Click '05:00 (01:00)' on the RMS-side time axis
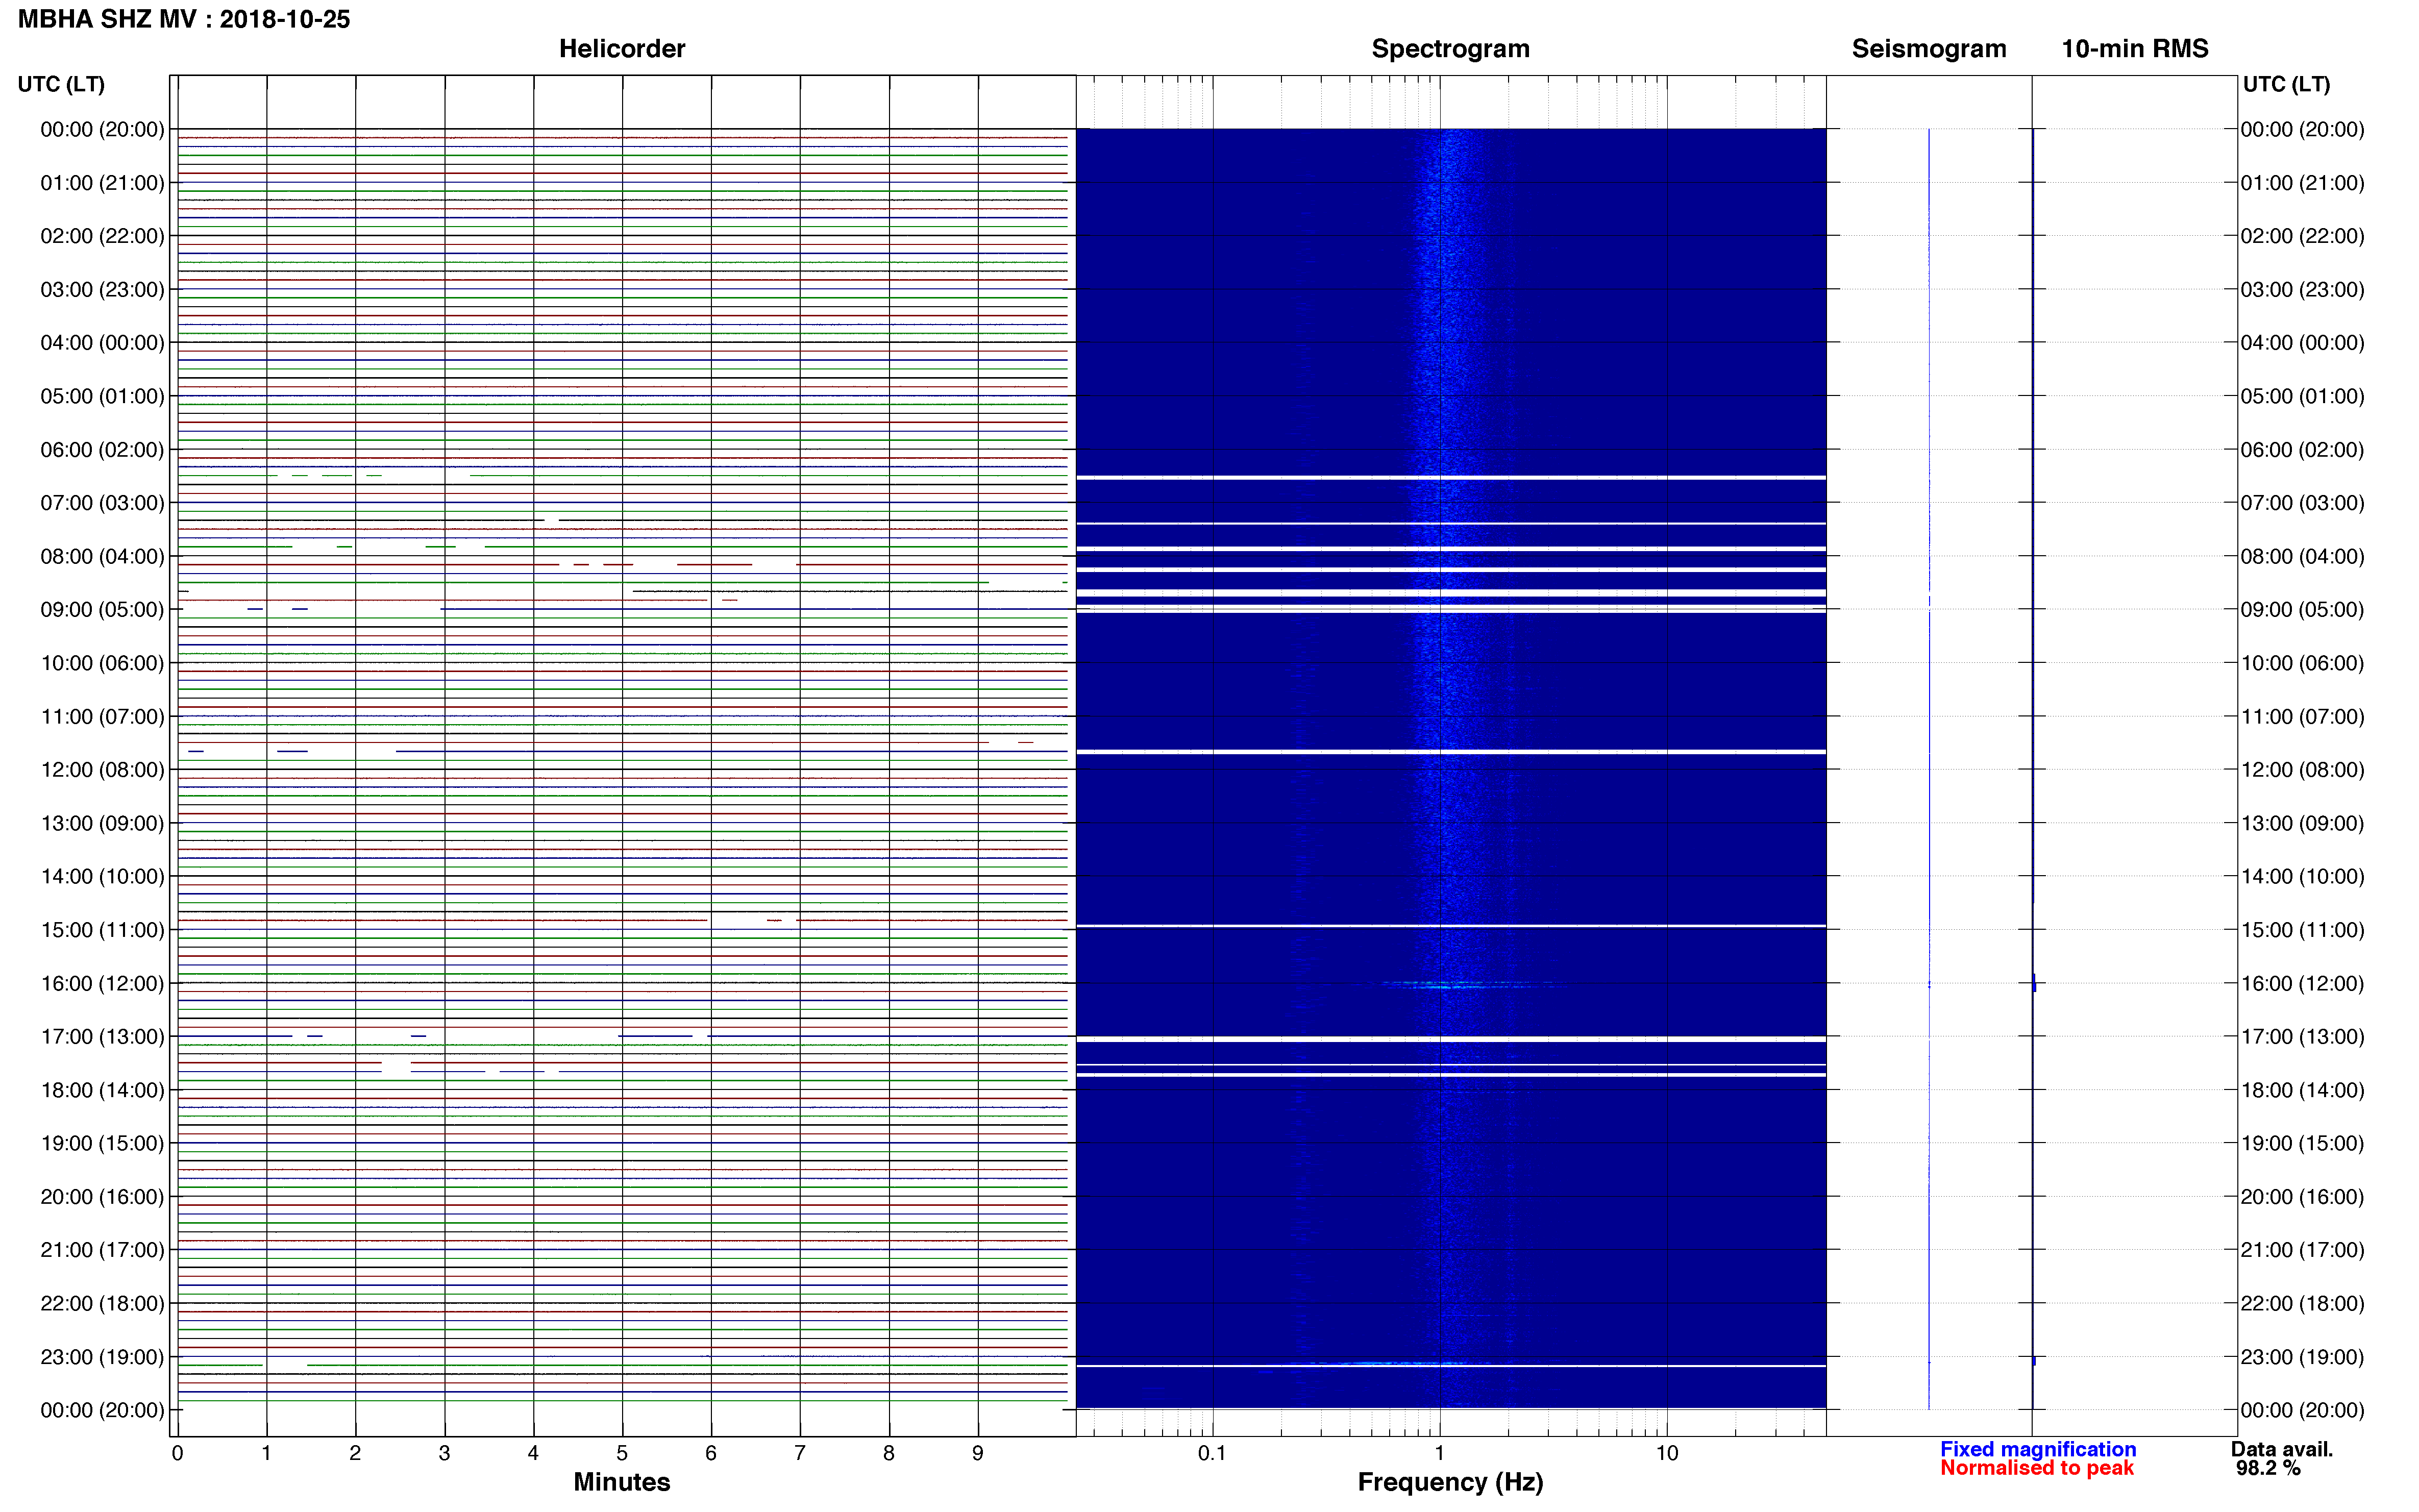This screenshot has width=2419, height=1512. coord(2302,396)
